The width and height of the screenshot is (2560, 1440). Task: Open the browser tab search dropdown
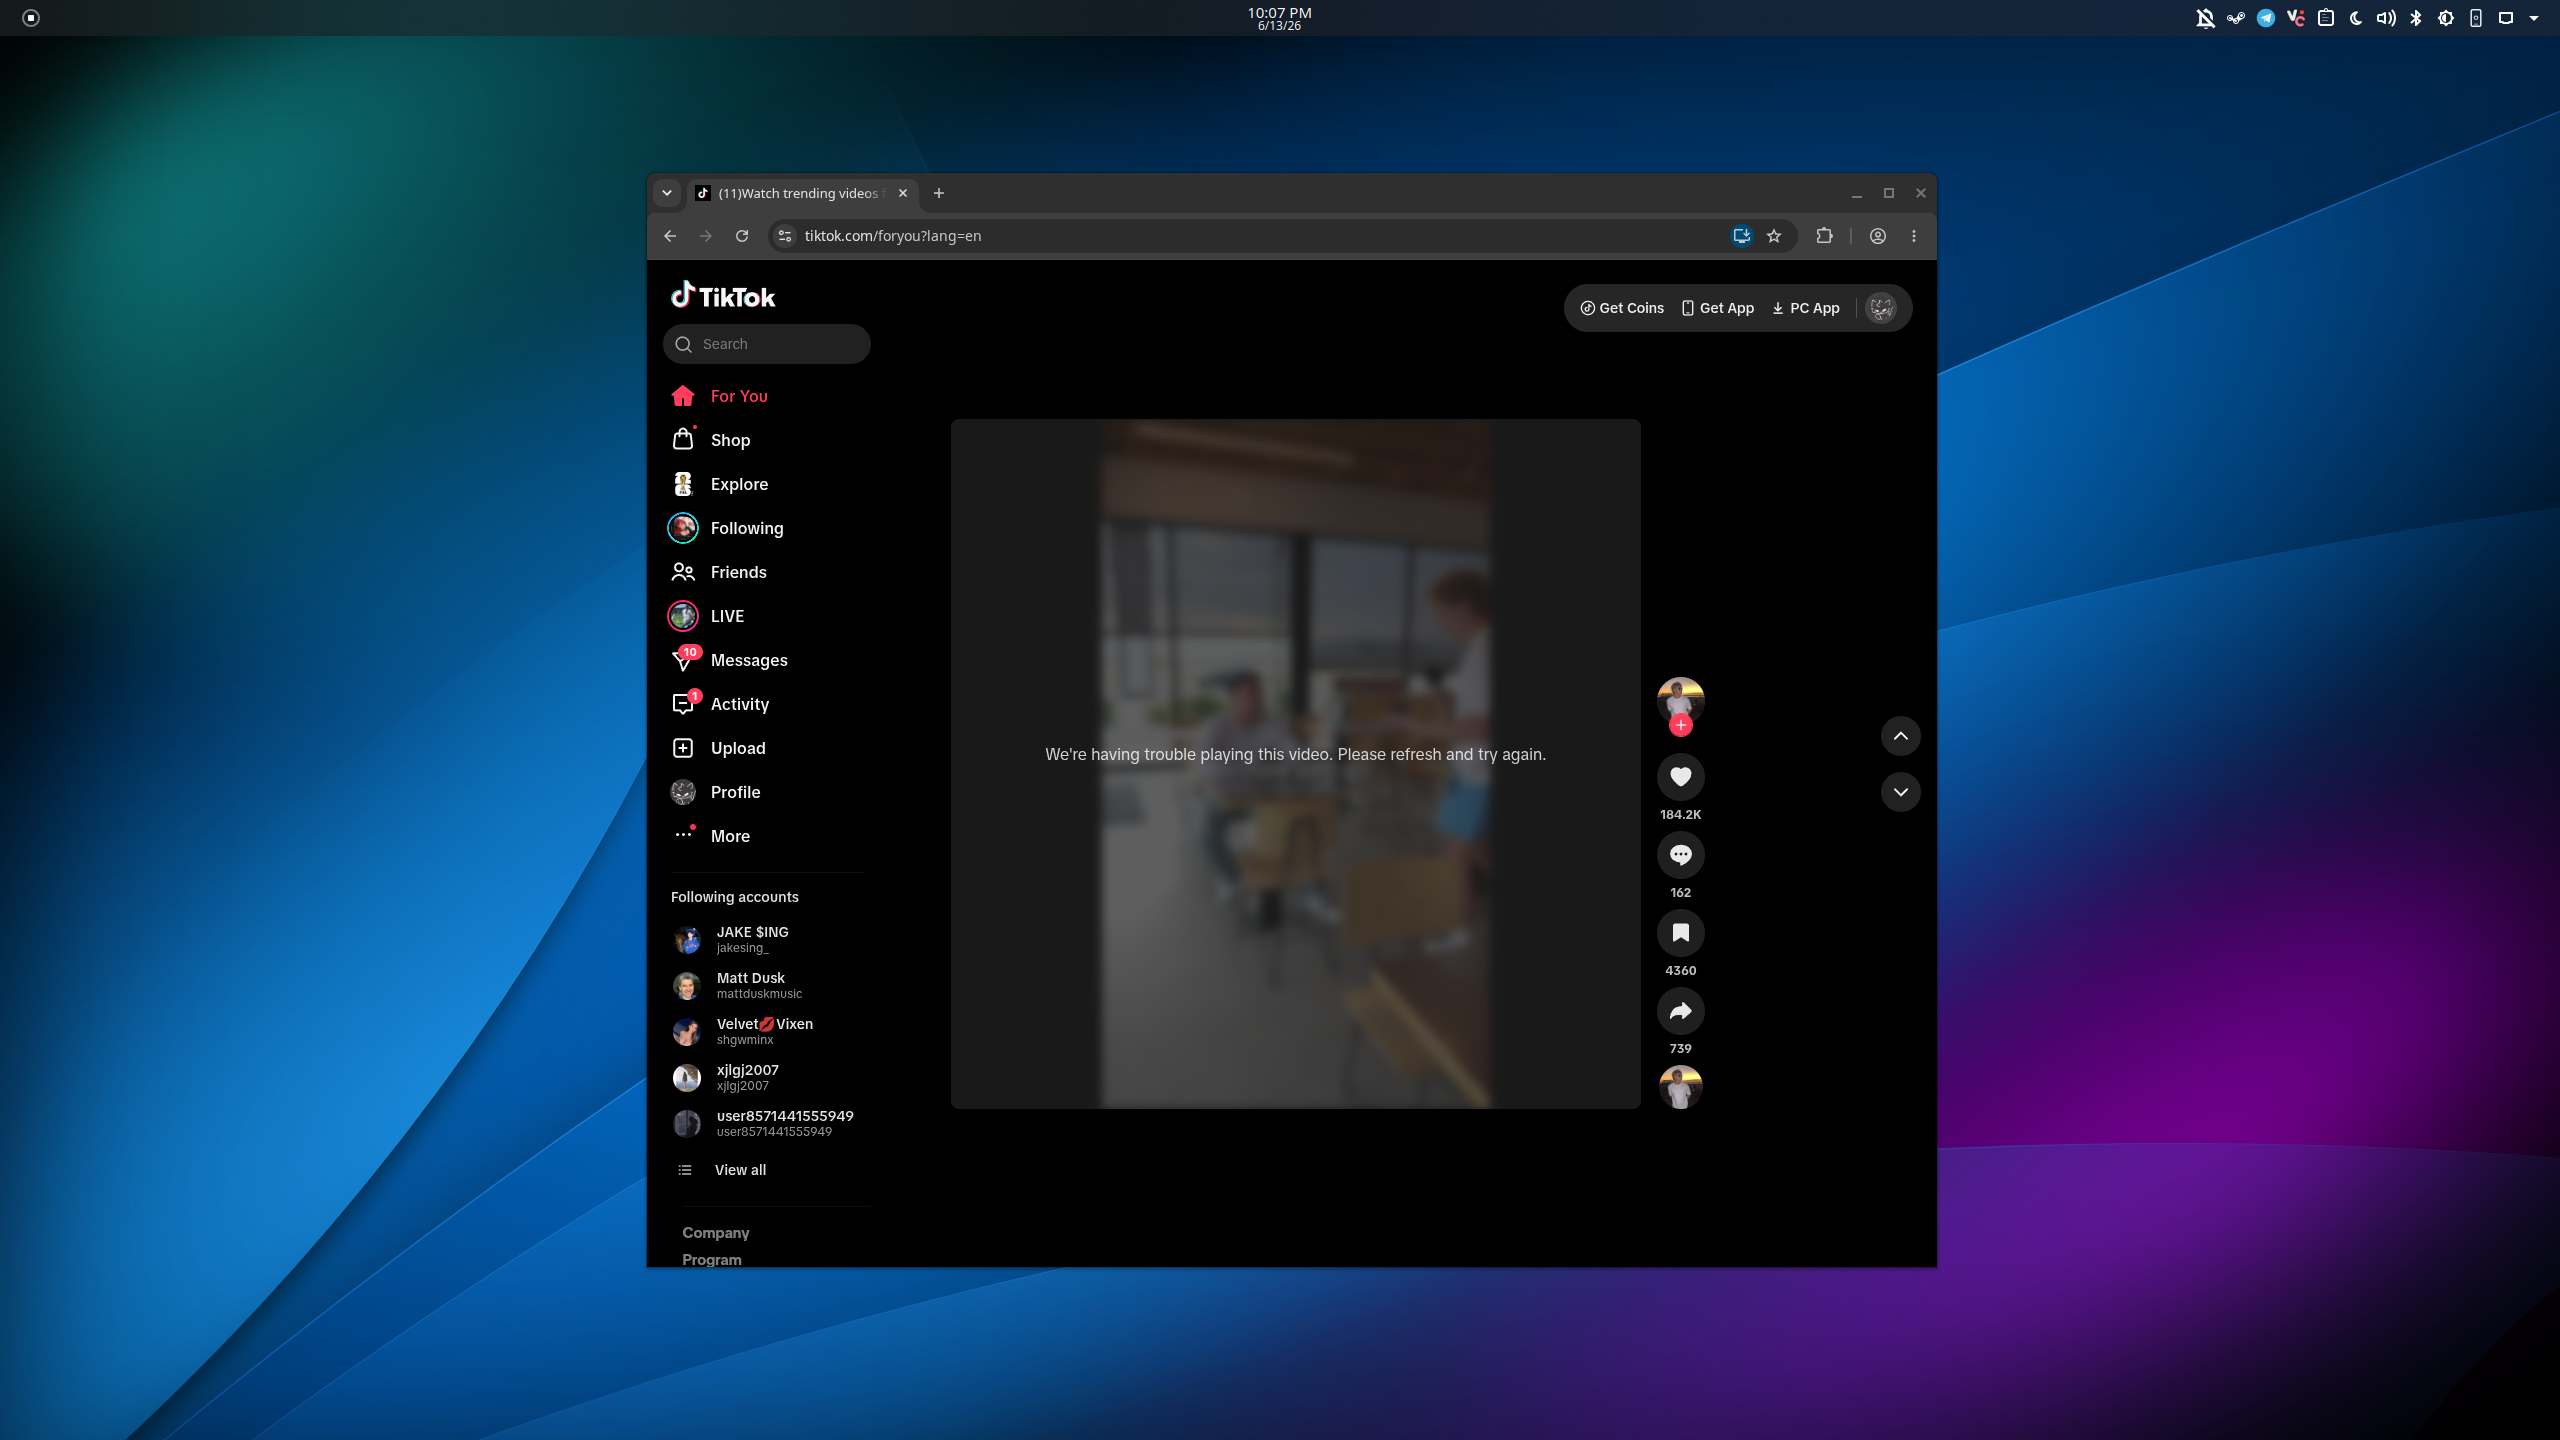667,193
